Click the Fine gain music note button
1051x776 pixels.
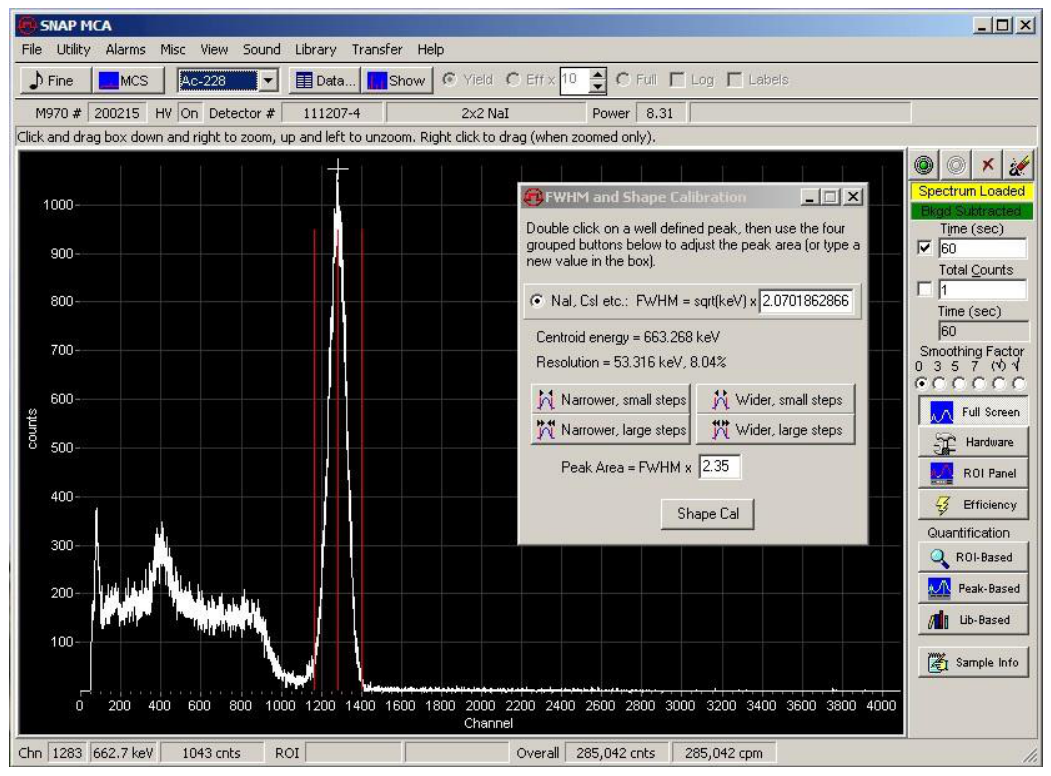coord(54,80)
